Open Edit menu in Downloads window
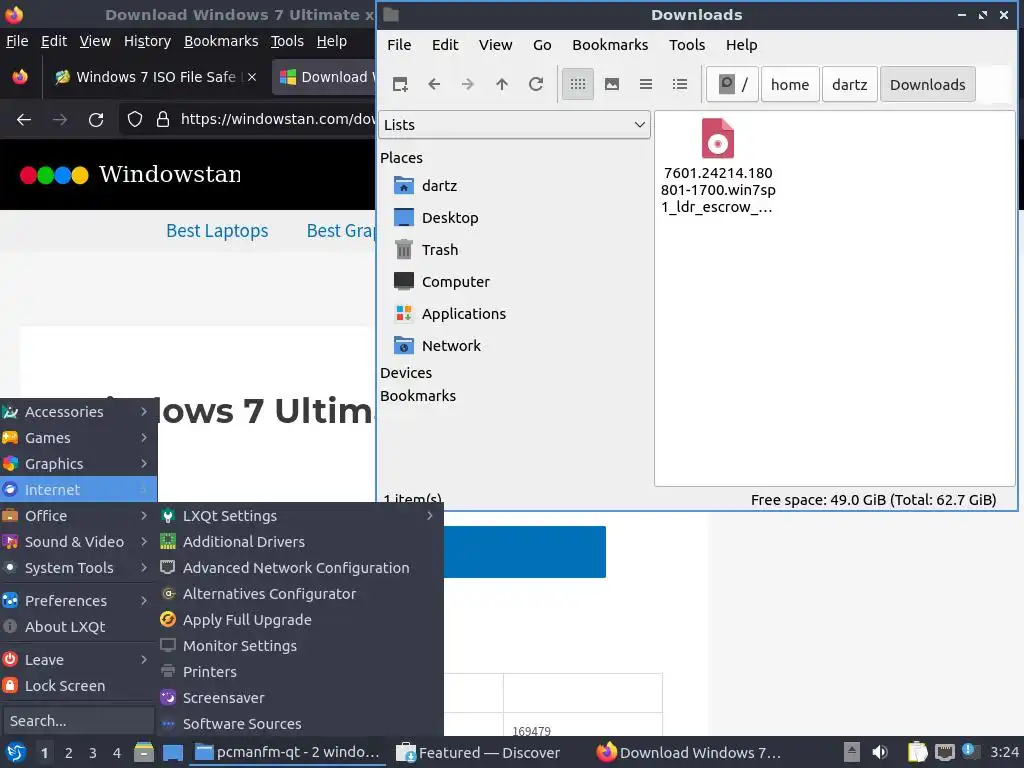Screen dimensions: 1024x768 tap(445, 45)
